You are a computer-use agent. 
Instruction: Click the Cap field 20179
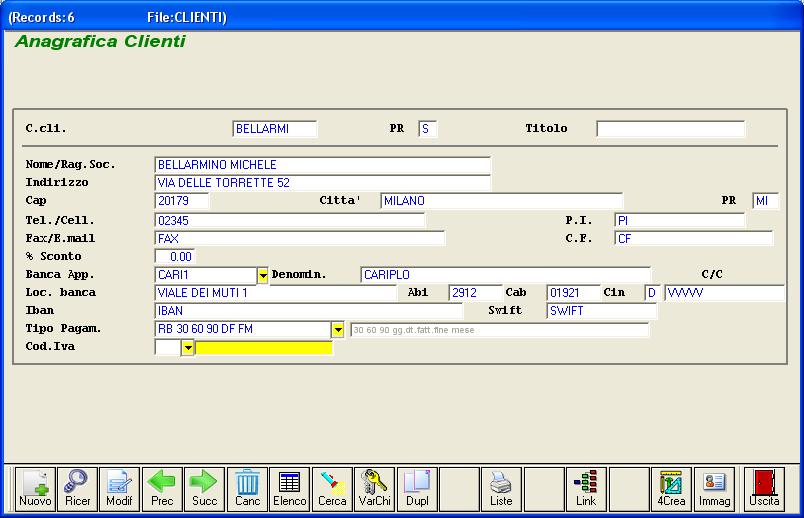(x=182, y=201)
